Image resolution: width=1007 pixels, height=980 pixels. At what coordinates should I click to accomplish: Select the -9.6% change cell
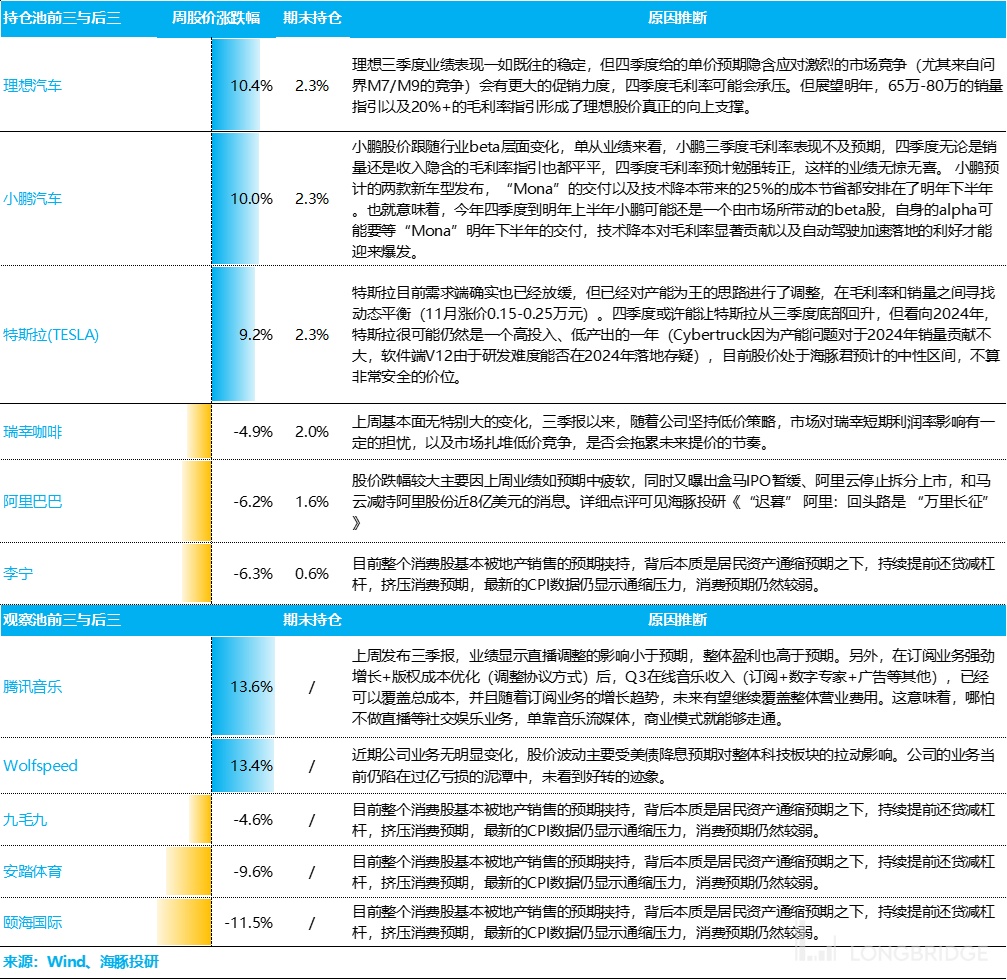253,871
